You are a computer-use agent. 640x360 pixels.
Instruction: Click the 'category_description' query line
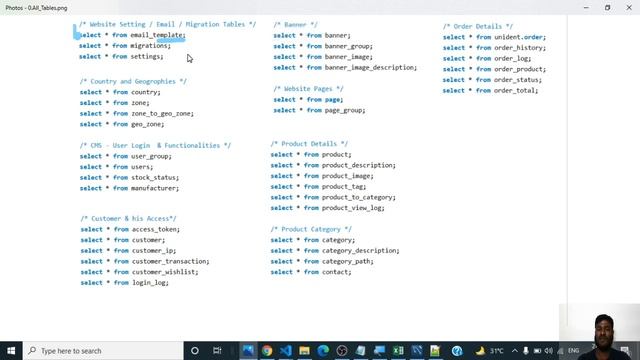click(x=335, y=251)
